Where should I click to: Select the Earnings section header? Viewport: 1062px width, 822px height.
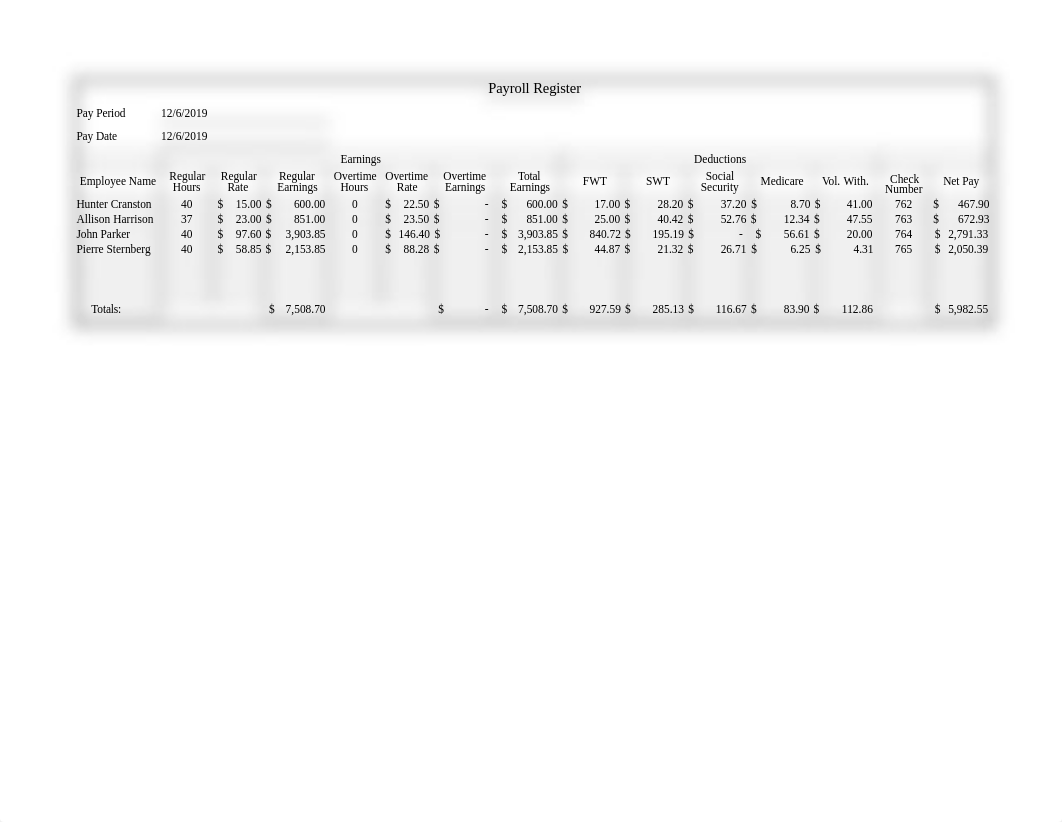[360, 159]
